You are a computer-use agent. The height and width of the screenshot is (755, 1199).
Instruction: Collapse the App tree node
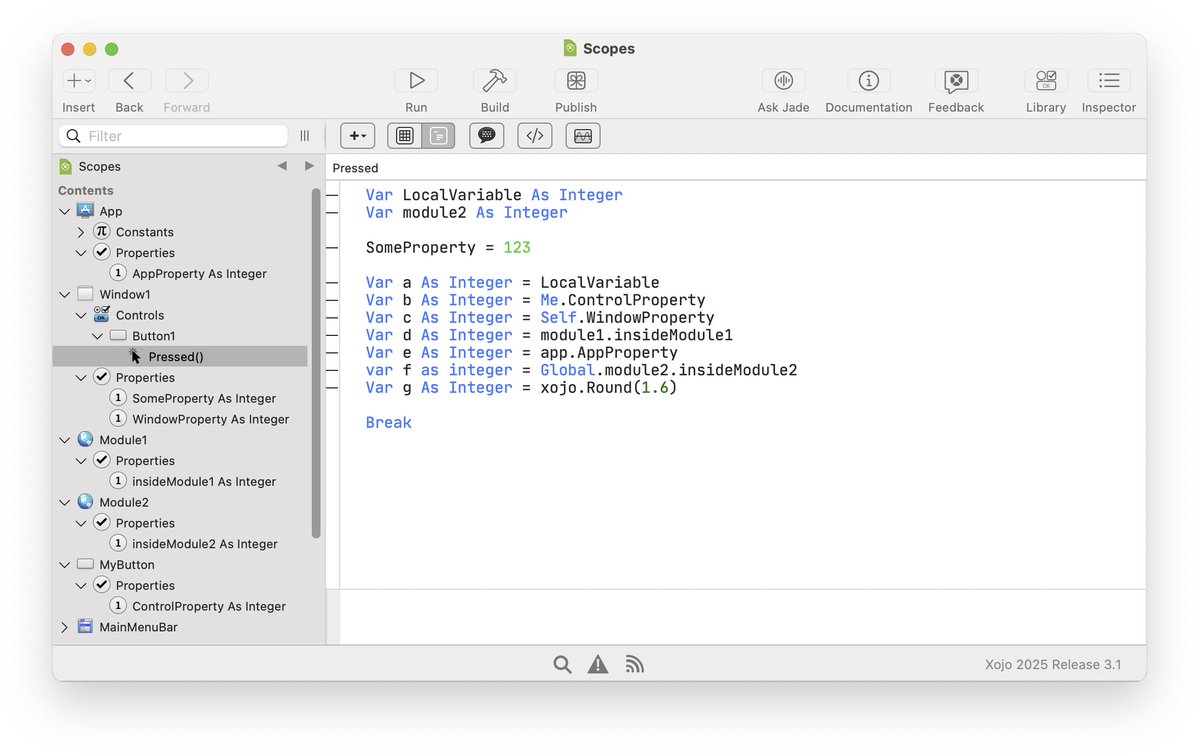pos(64,211)
